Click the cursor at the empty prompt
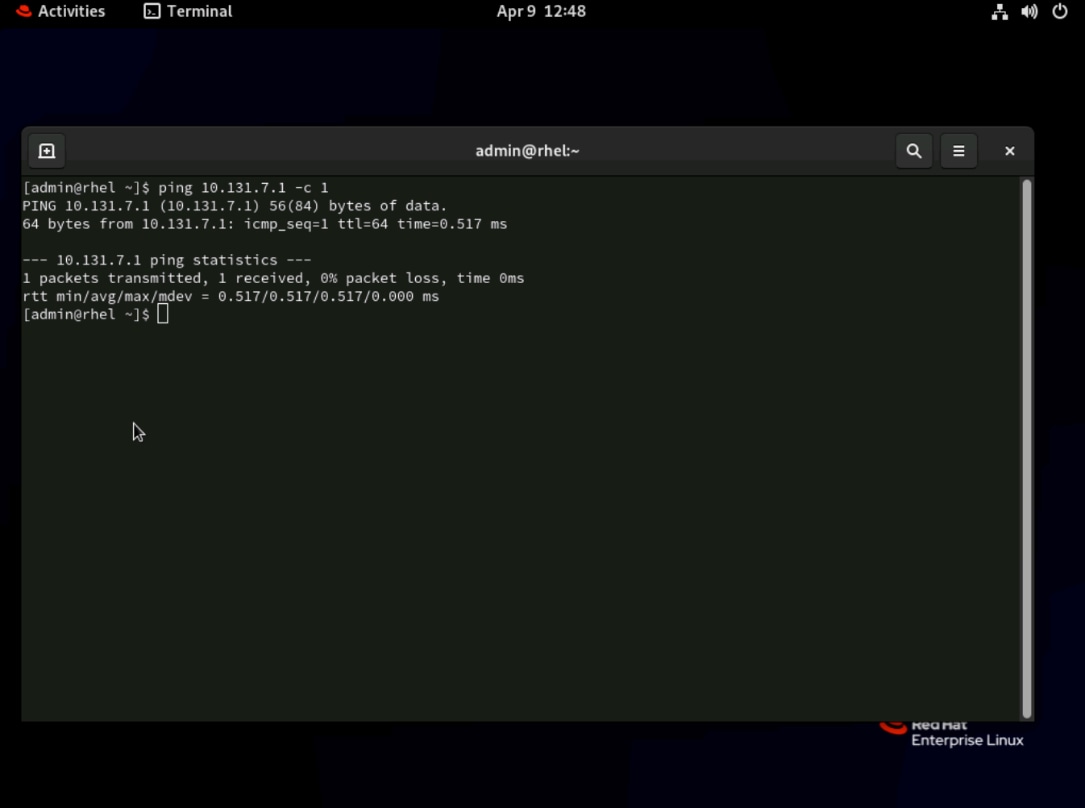Screen dimensions: 1085x808 [163, 314]
